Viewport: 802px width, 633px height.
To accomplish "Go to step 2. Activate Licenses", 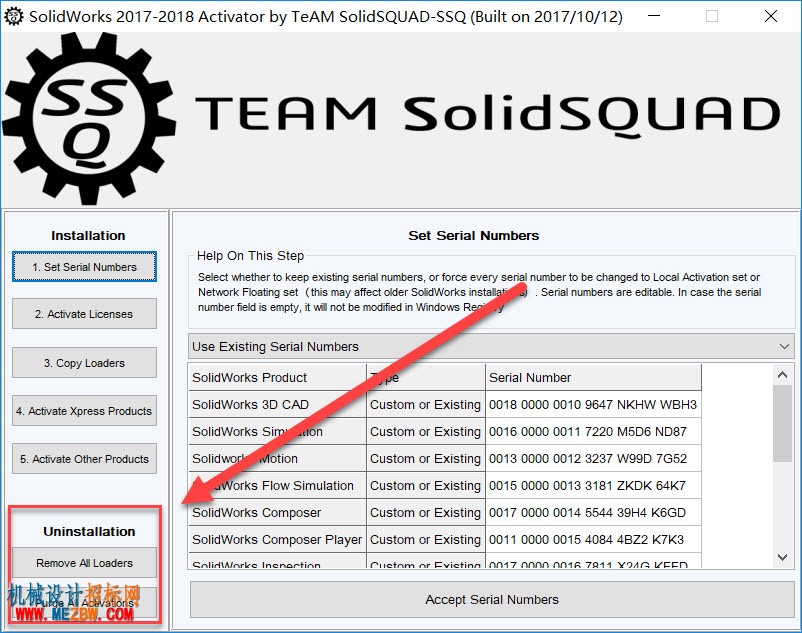I will [84, 314].
